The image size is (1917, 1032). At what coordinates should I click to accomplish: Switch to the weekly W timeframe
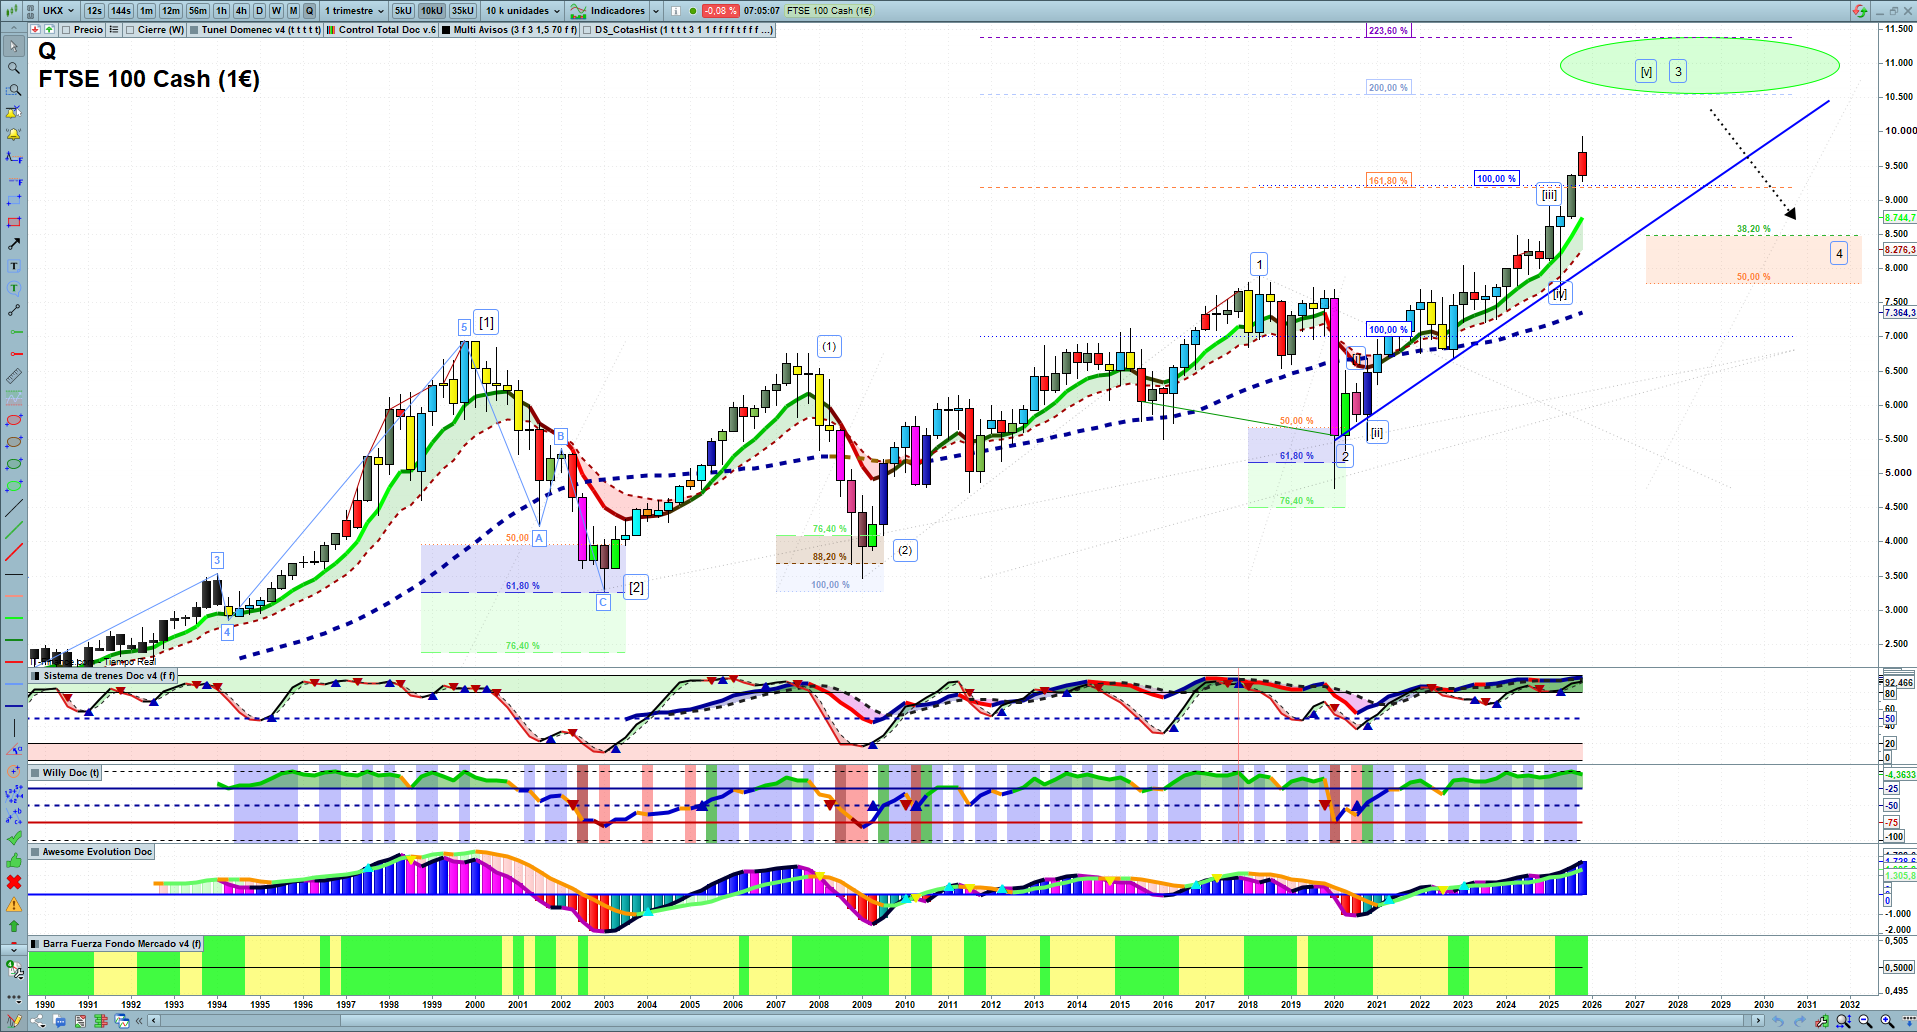pyautogui.click(x=276, y=11)
